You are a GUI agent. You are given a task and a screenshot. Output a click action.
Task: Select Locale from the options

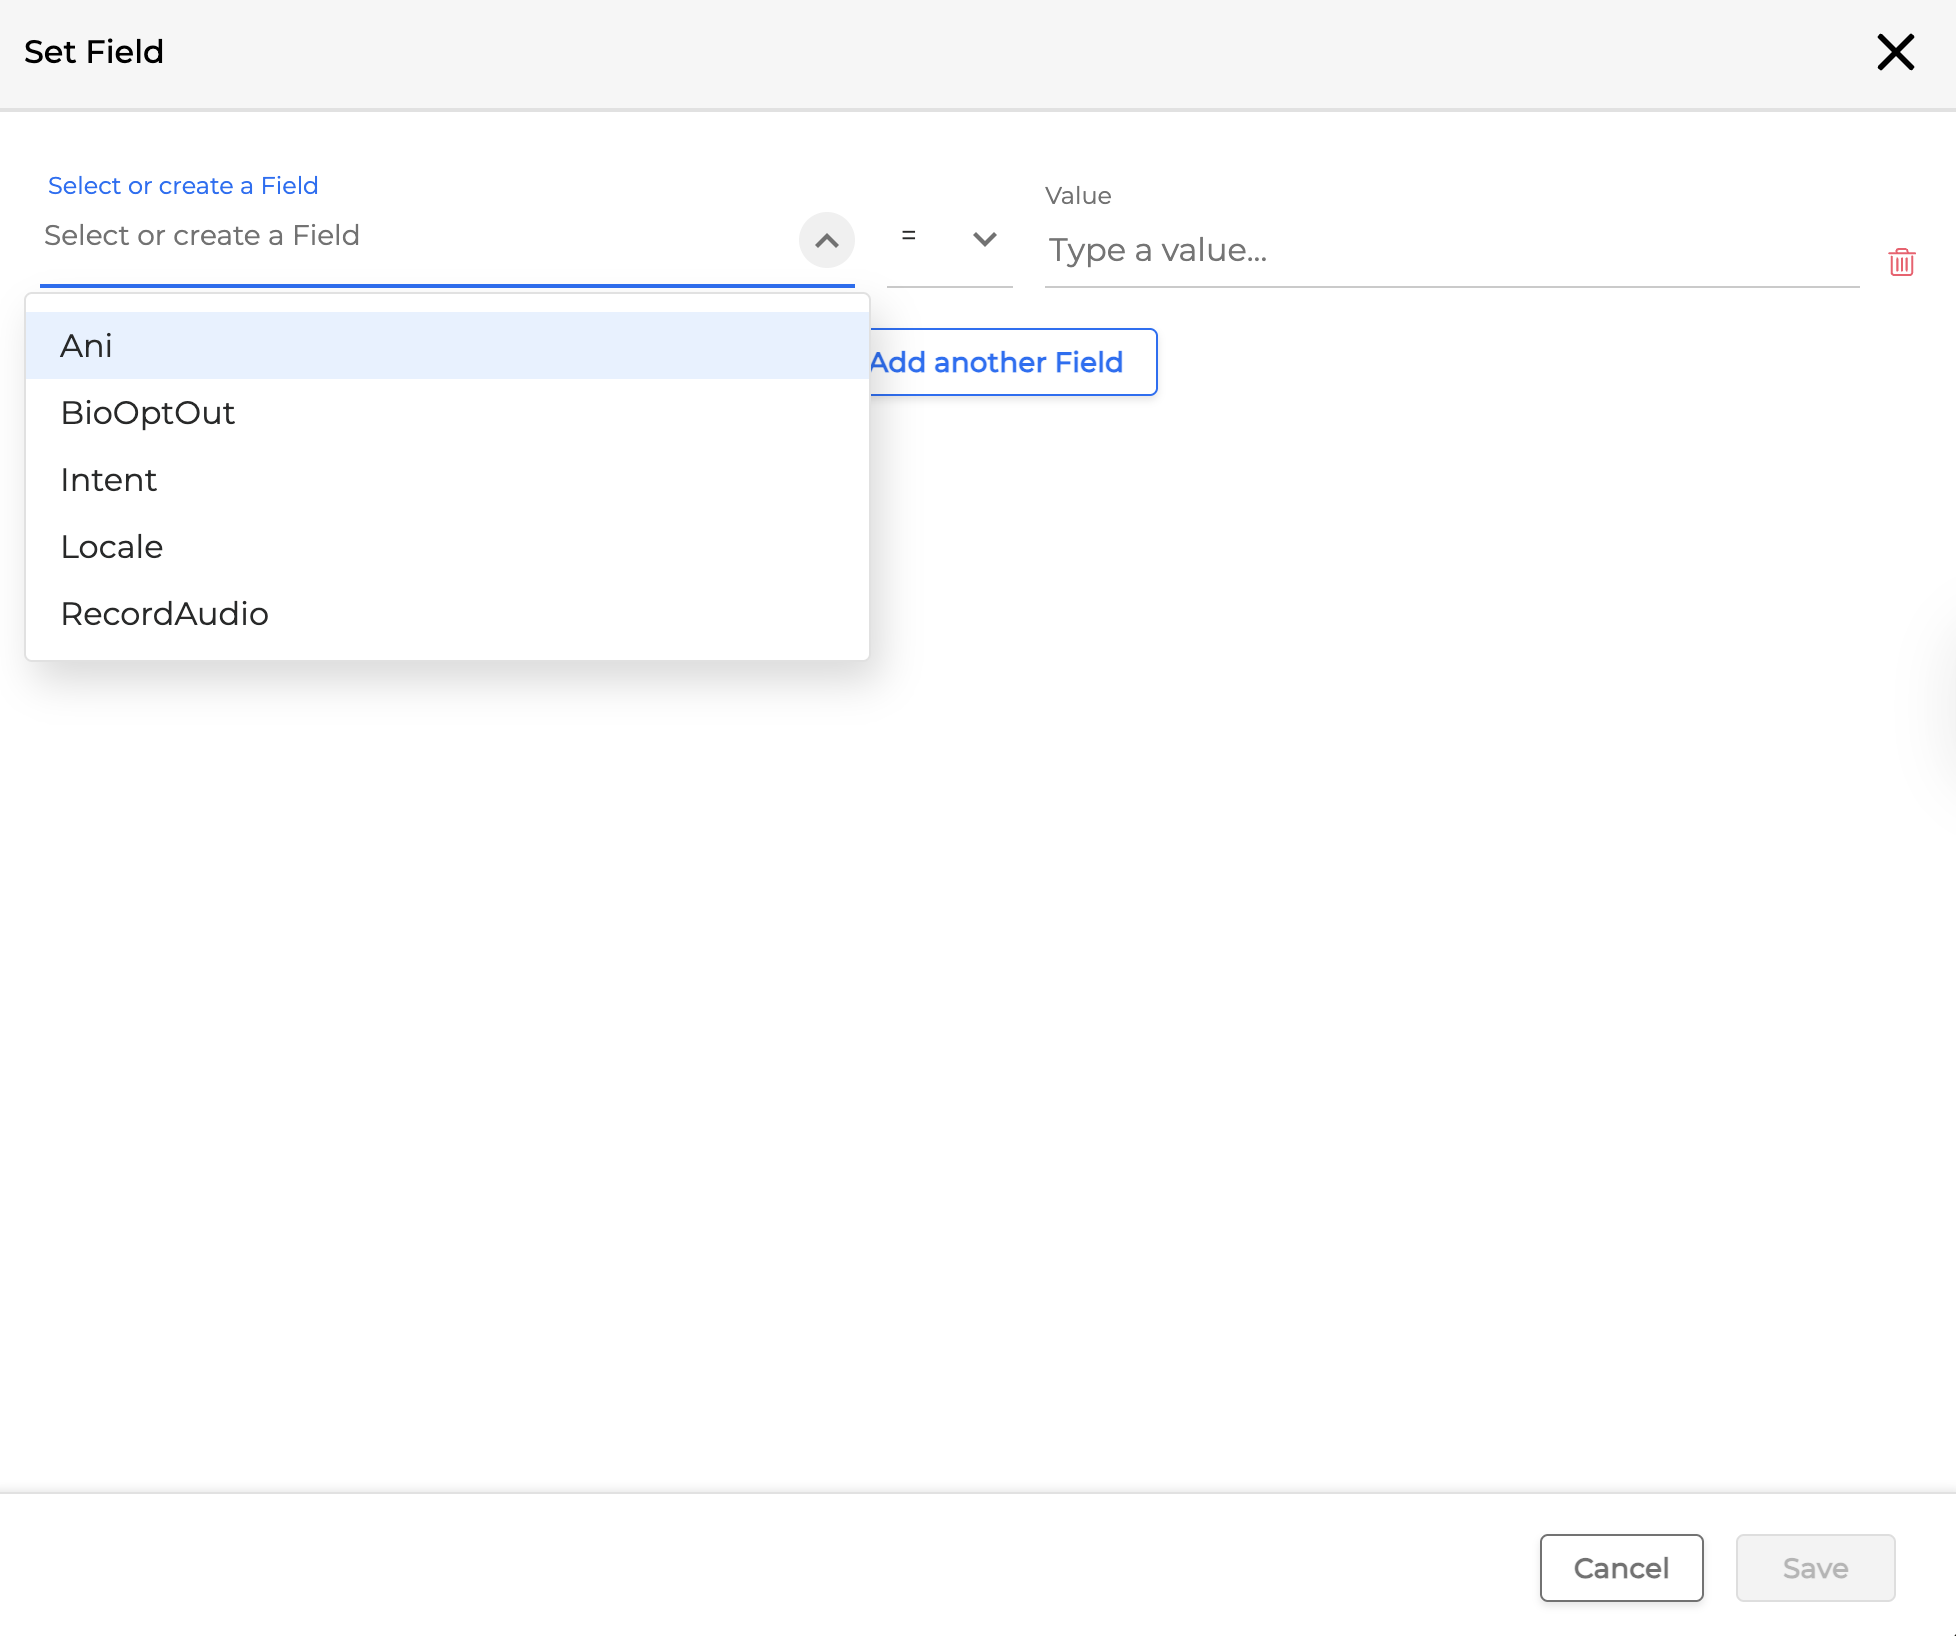click(112, 547)
